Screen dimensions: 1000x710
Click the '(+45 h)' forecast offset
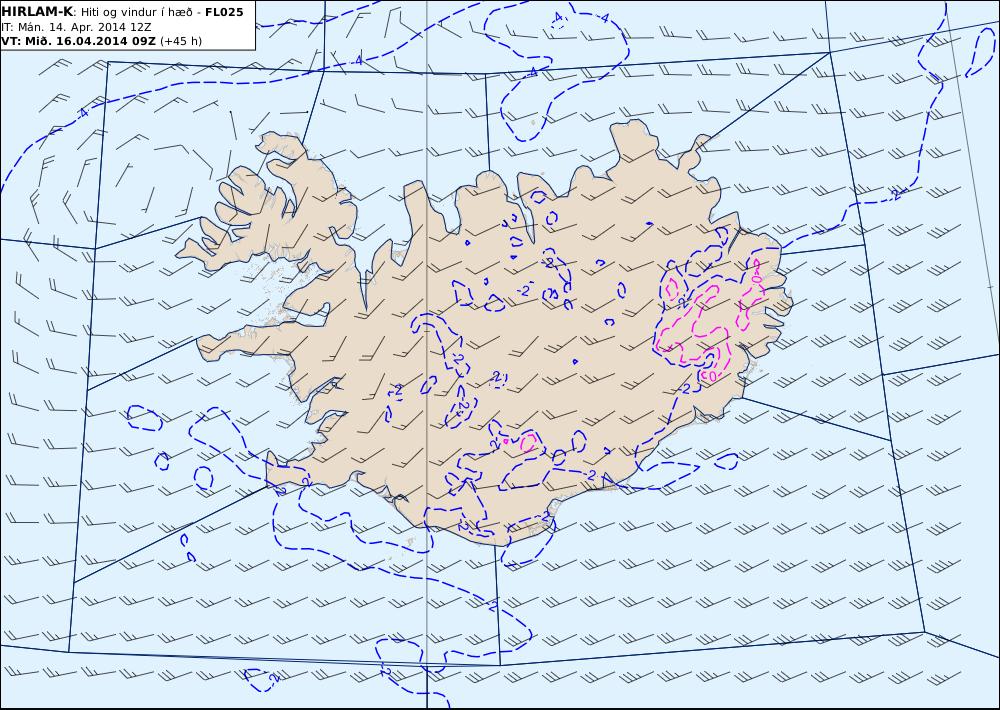coord(180,41)
